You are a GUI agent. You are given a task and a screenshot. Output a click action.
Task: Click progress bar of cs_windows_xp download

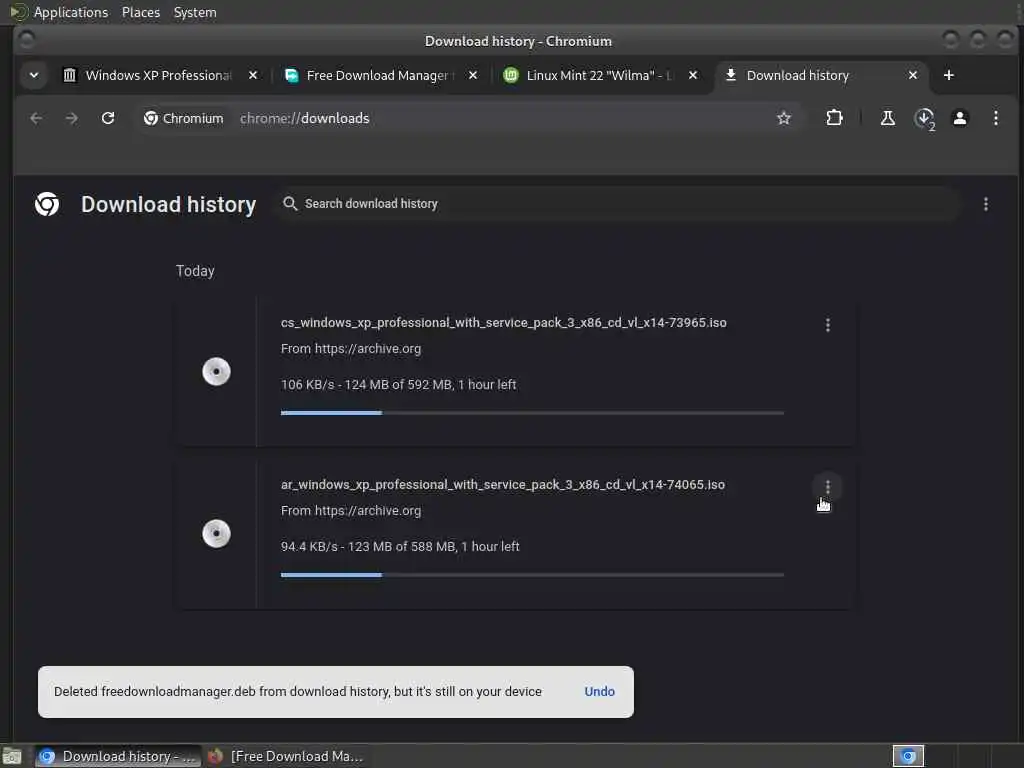(x=532, y=413)
